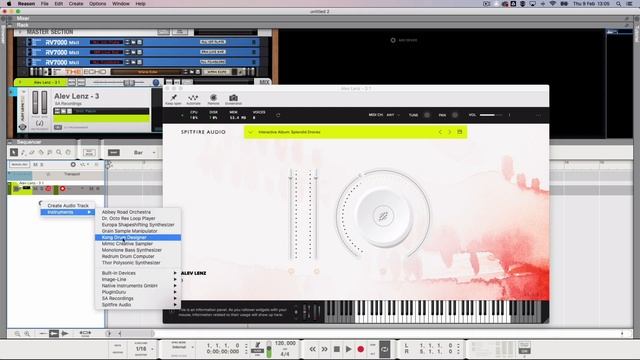Click the Automate icon in plugin window
The height and width of the screenshot is (360, 640).
(193, 99)
